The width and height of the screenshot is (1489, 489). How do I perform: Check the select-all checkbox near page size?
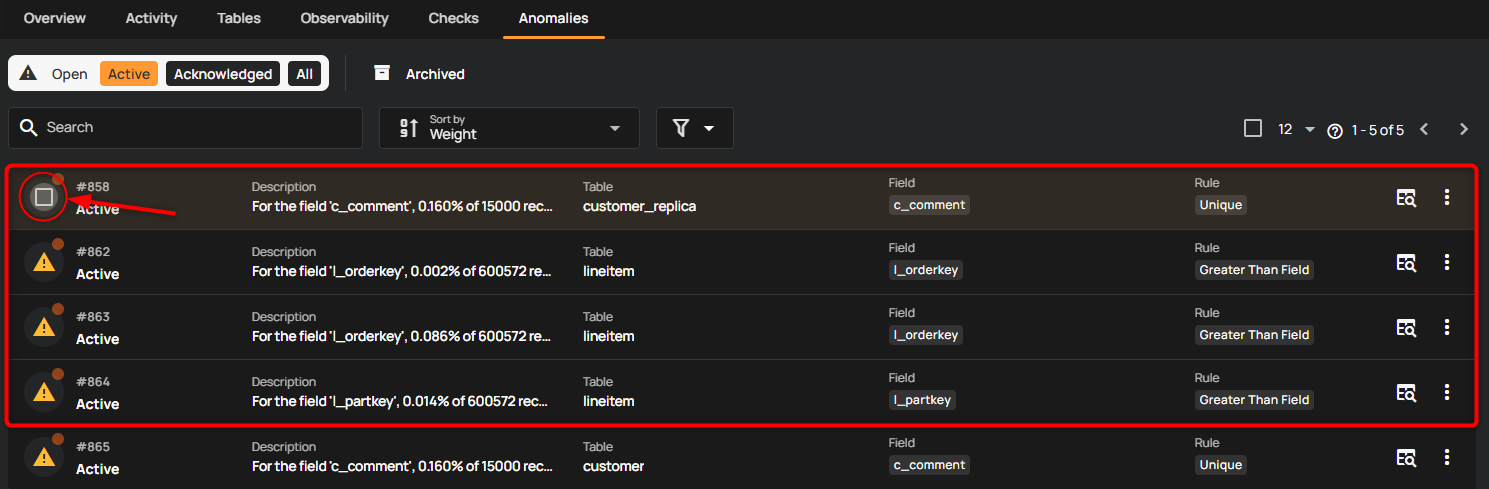pyautogui.click(x=1252, y=128)
